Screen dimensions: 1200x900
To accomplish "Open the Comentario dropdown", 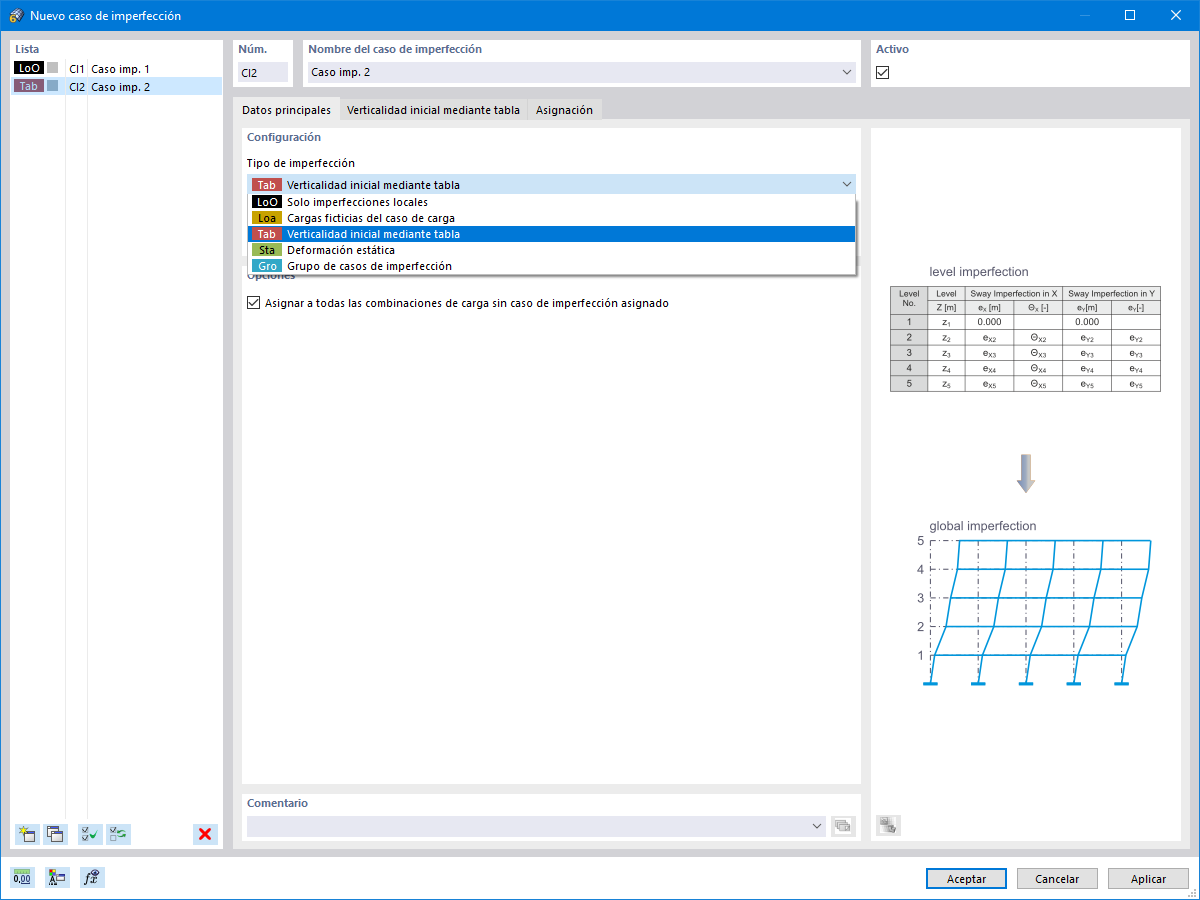I will pos(818,826).
